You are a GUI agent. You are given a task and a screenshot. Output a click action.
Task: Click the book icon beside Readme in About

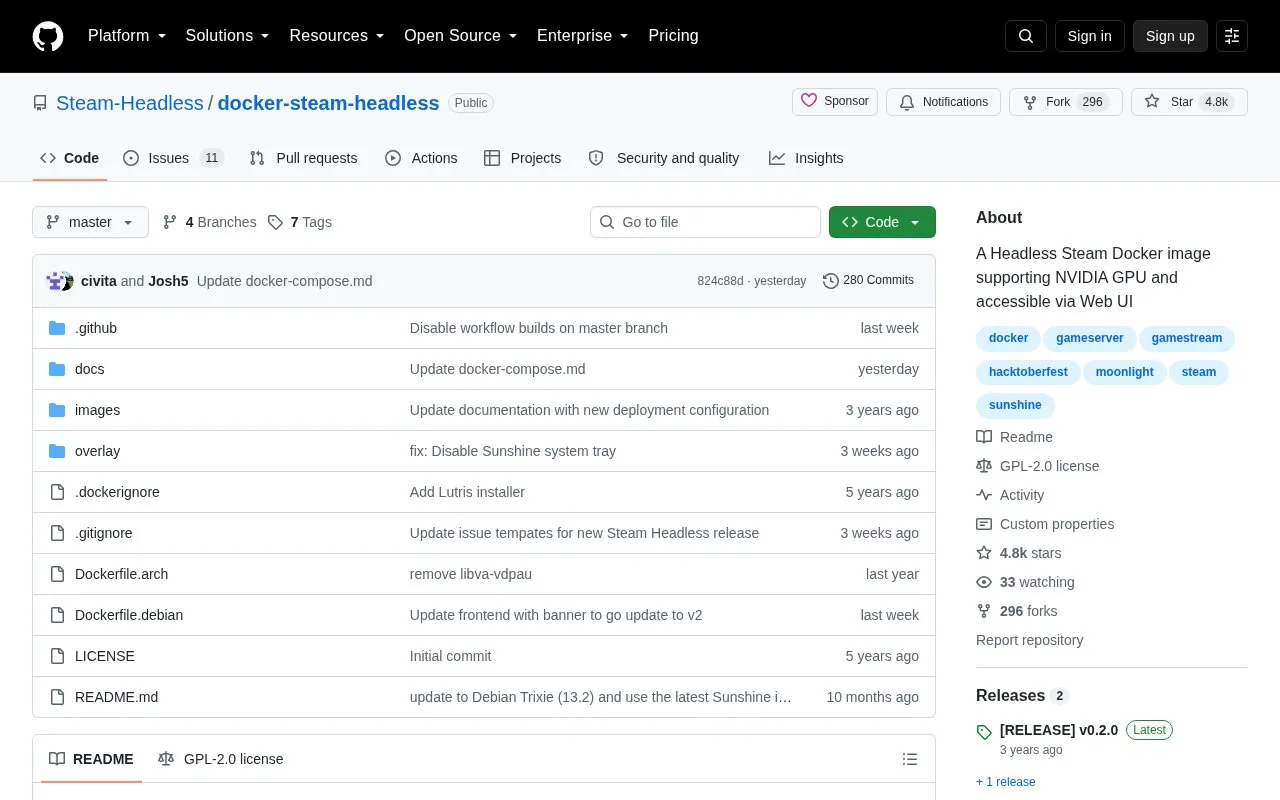coord(984,437)
